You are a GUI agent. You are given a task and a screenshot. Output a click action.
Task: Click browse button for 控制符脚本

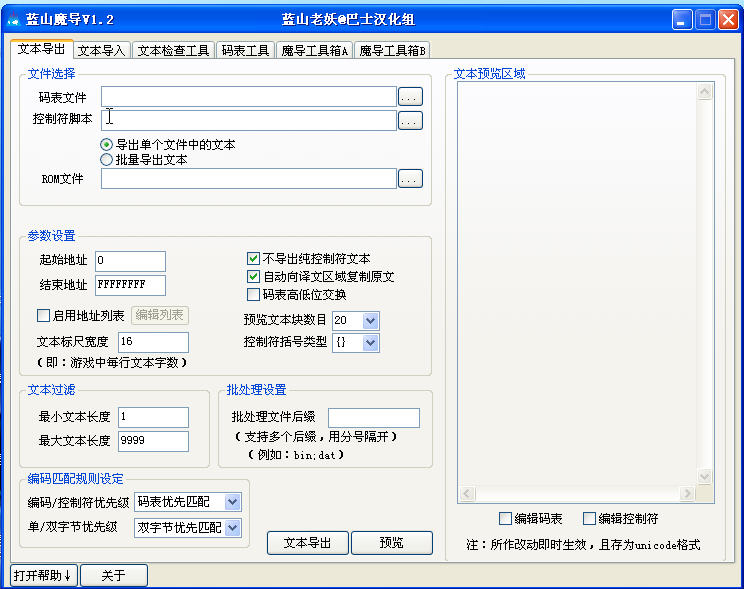[x=410, y=121]
